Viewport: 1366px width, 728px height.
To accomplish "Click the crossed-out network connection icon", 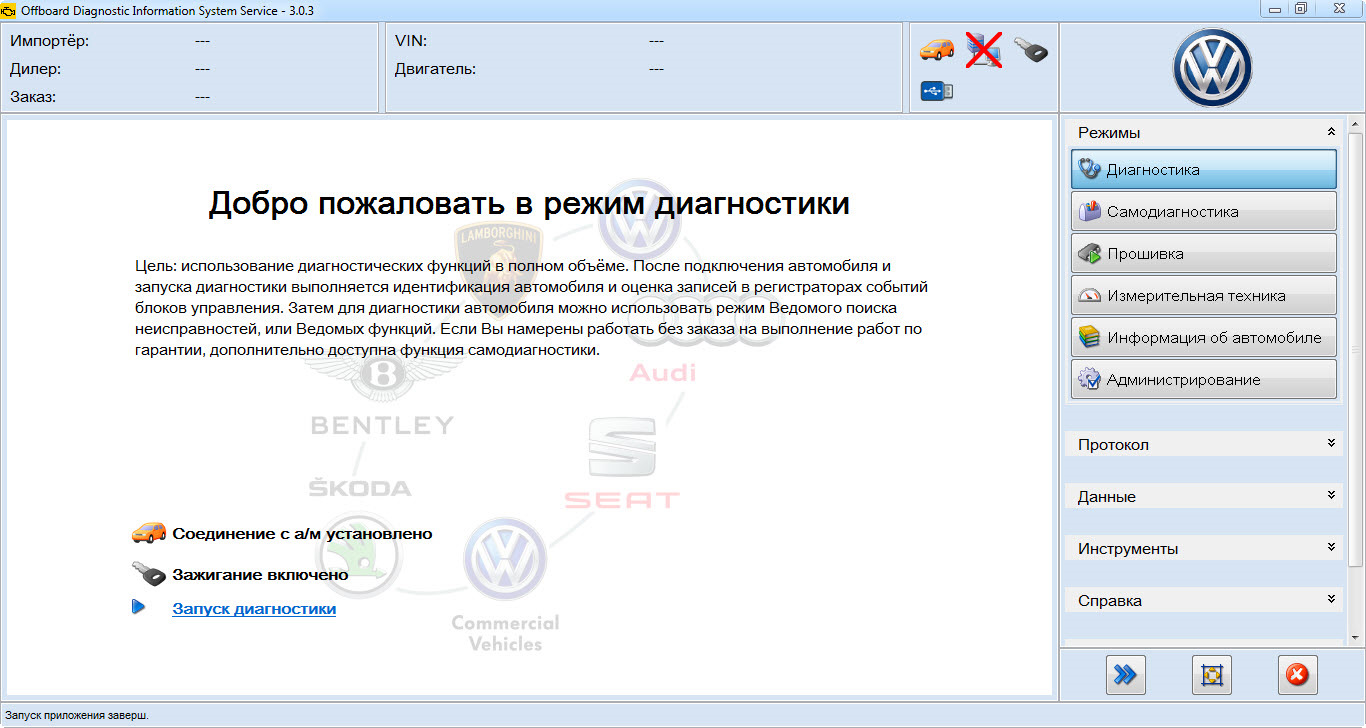I will point(984,49).
